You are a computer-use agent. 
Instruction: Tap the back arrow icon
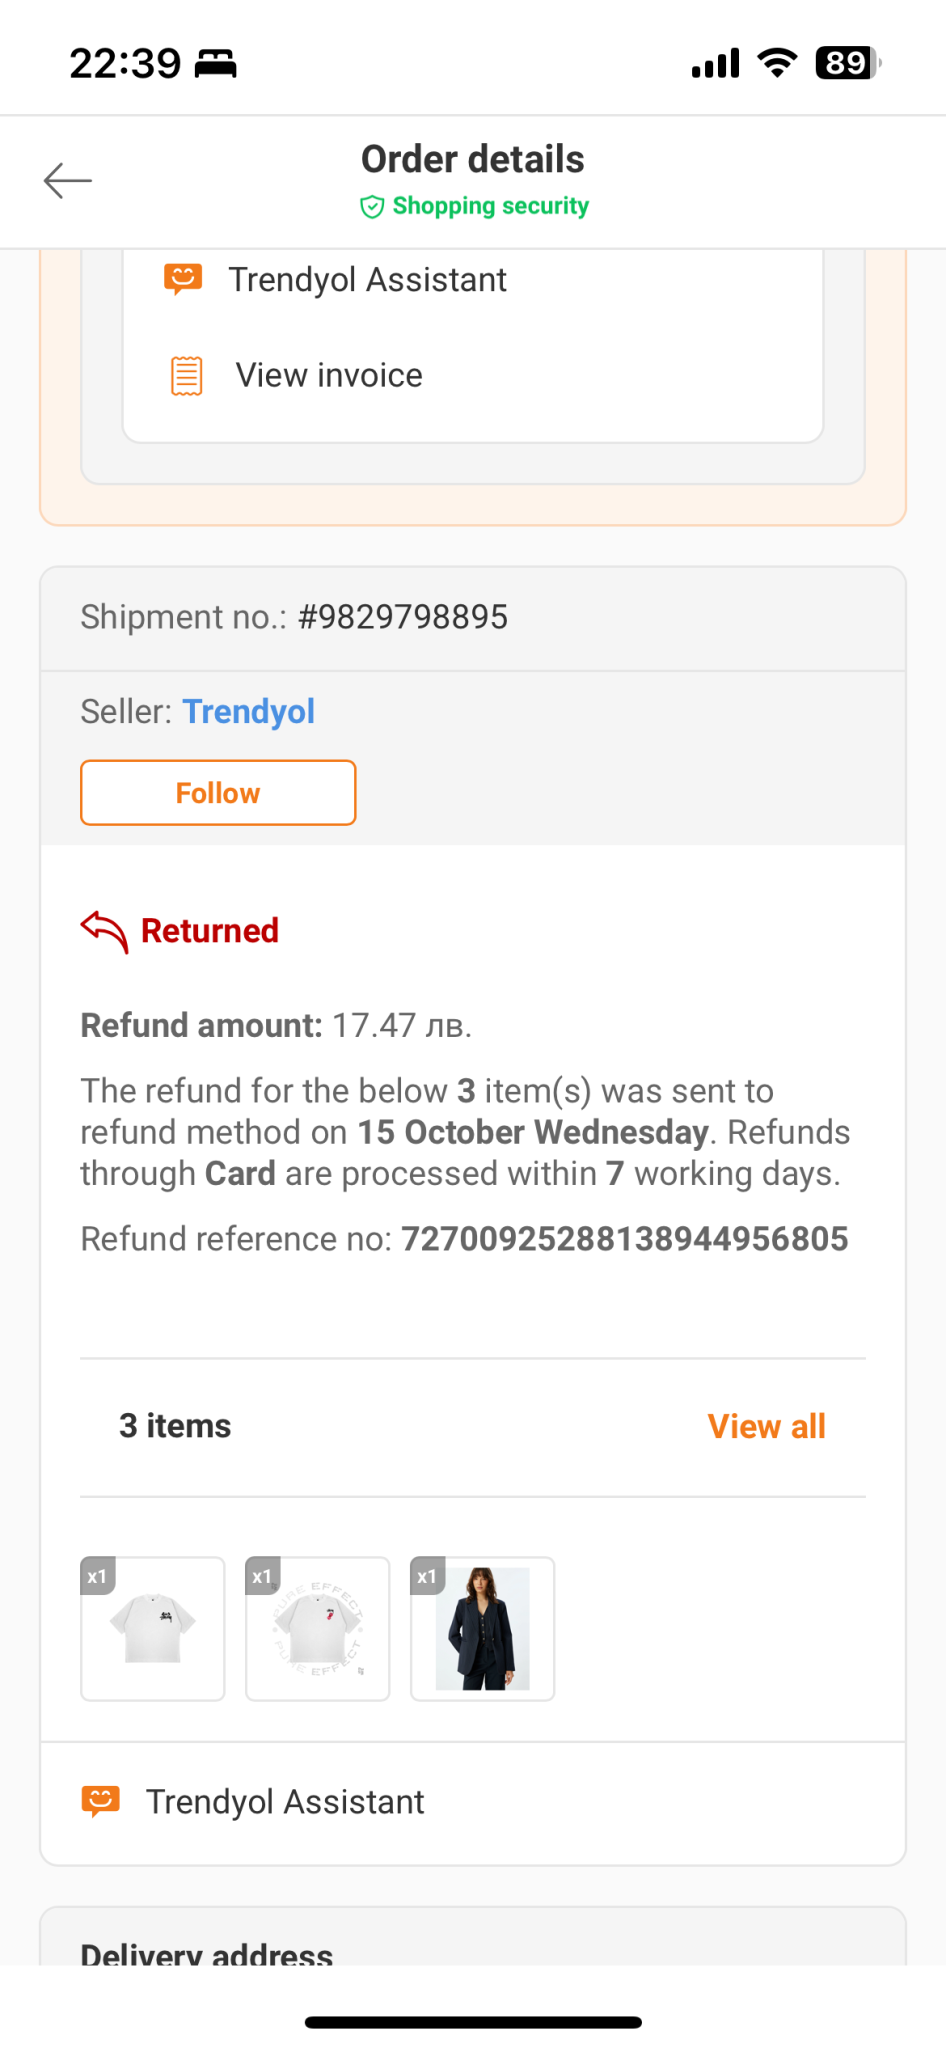pyautogui.click(x=68, y=181)
